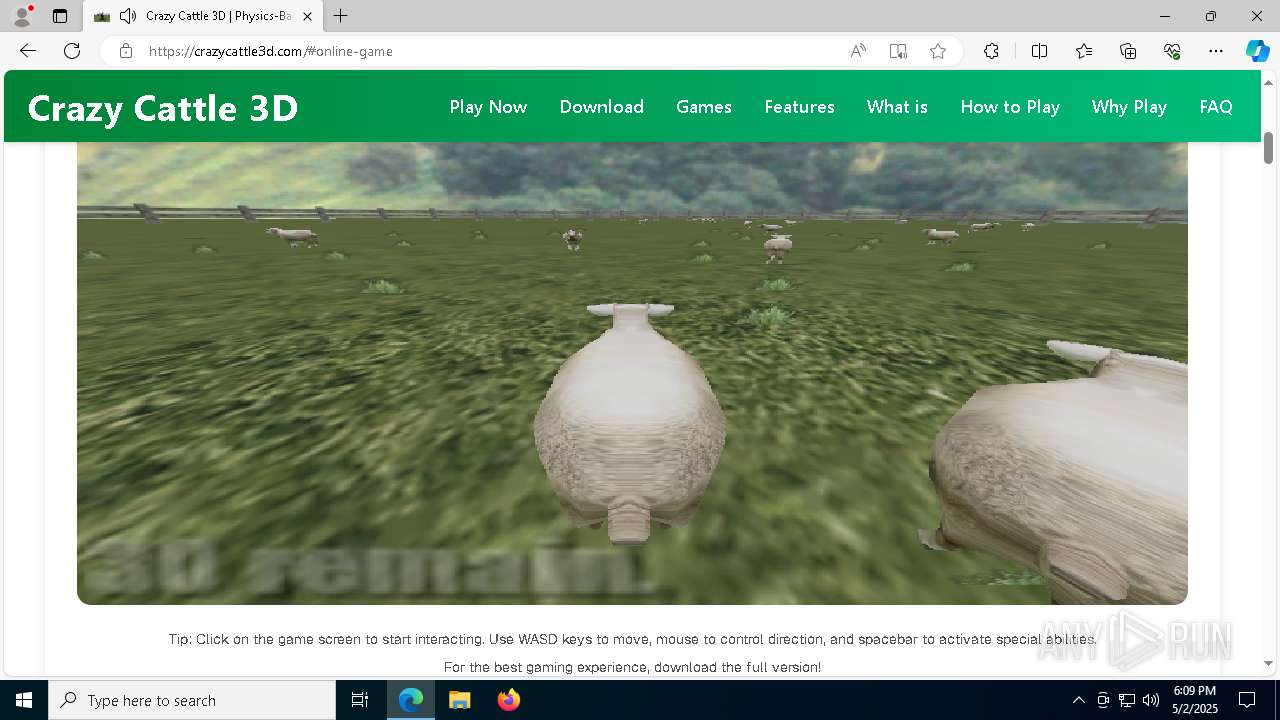Open the Play Now nav link
Screen dimensions: 1280x720
[x=488, y=107]
